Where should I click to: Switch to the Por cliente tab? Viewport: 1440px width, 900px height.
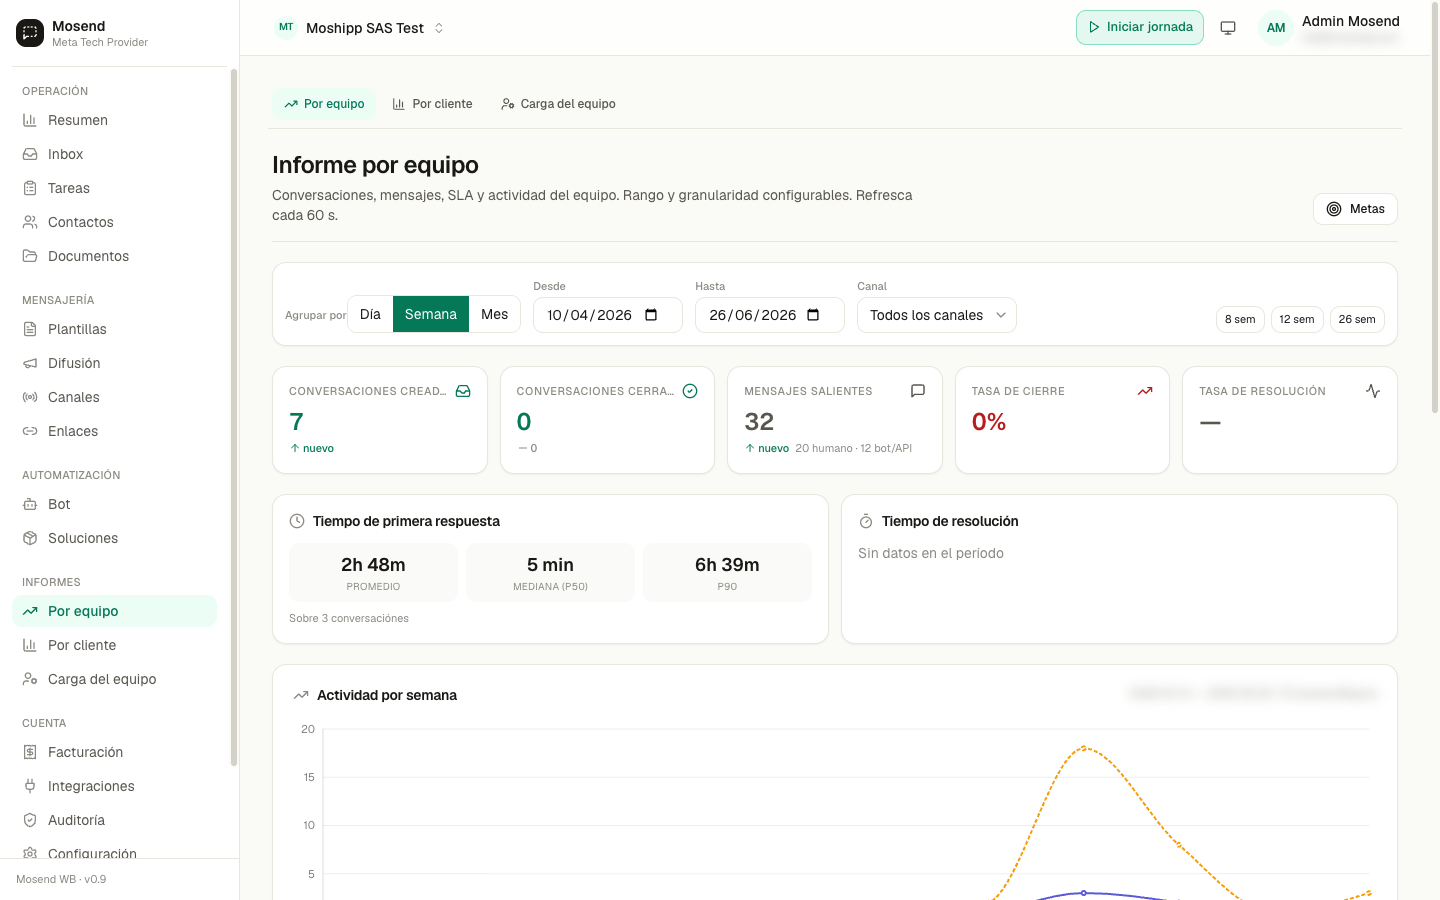tap(432, 104)
